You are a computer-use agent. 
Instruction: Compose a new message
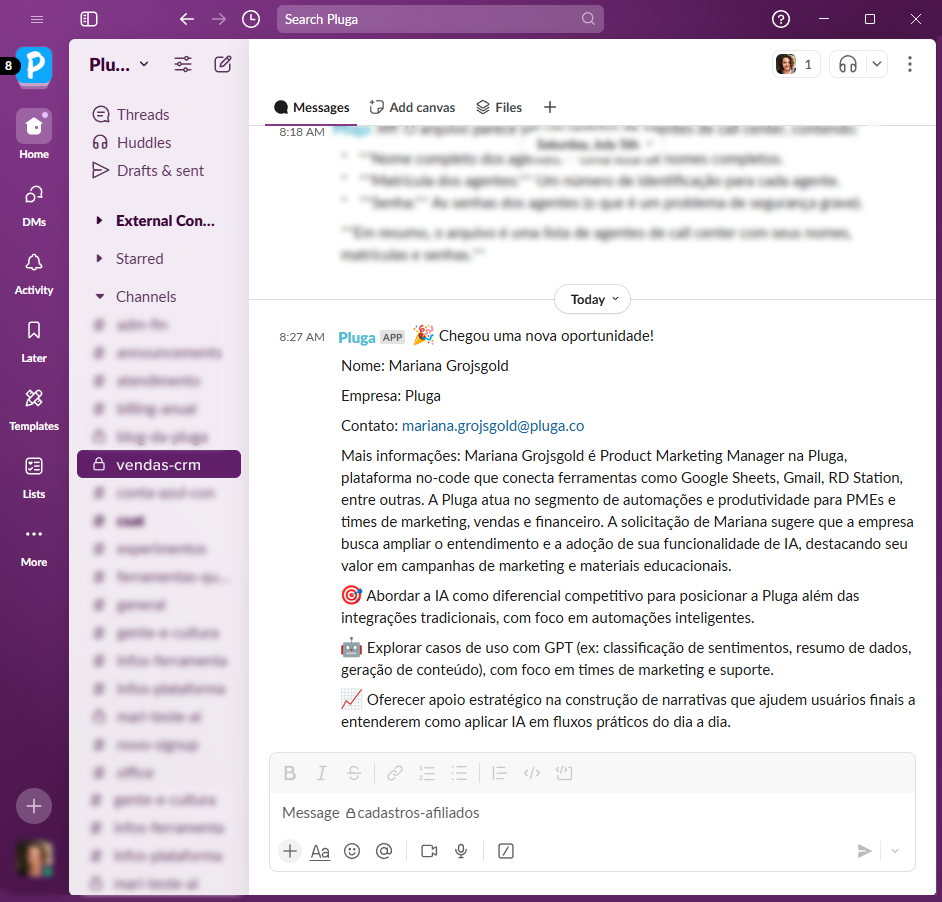223,64
